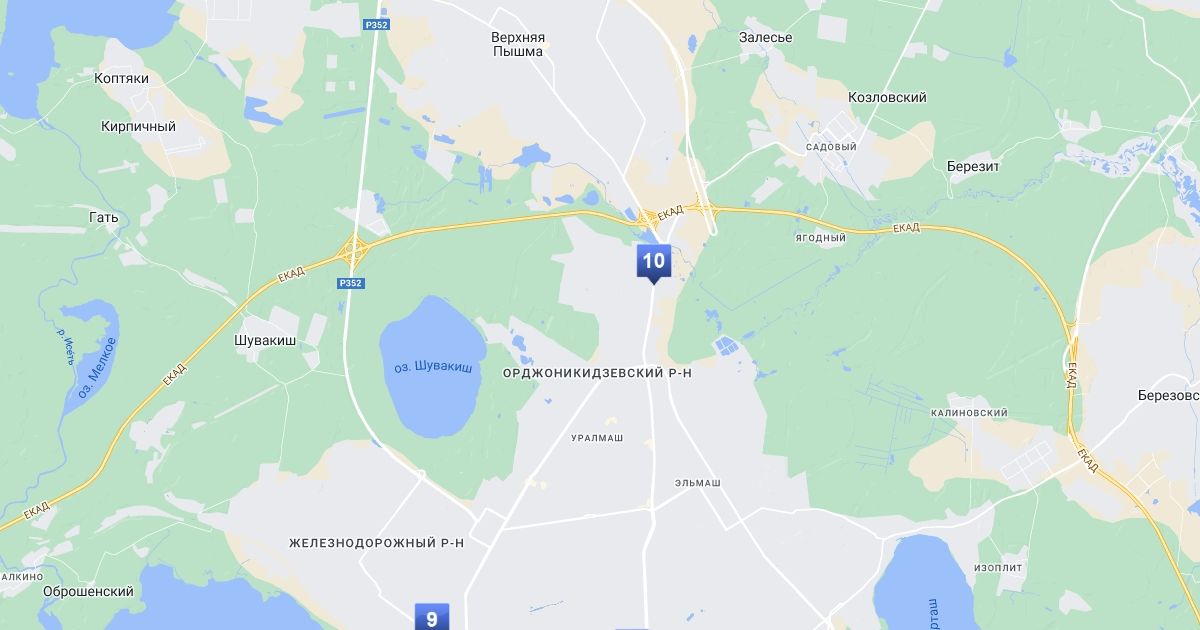Select the Орджоникидзевский р-н district label

point(597,372)
